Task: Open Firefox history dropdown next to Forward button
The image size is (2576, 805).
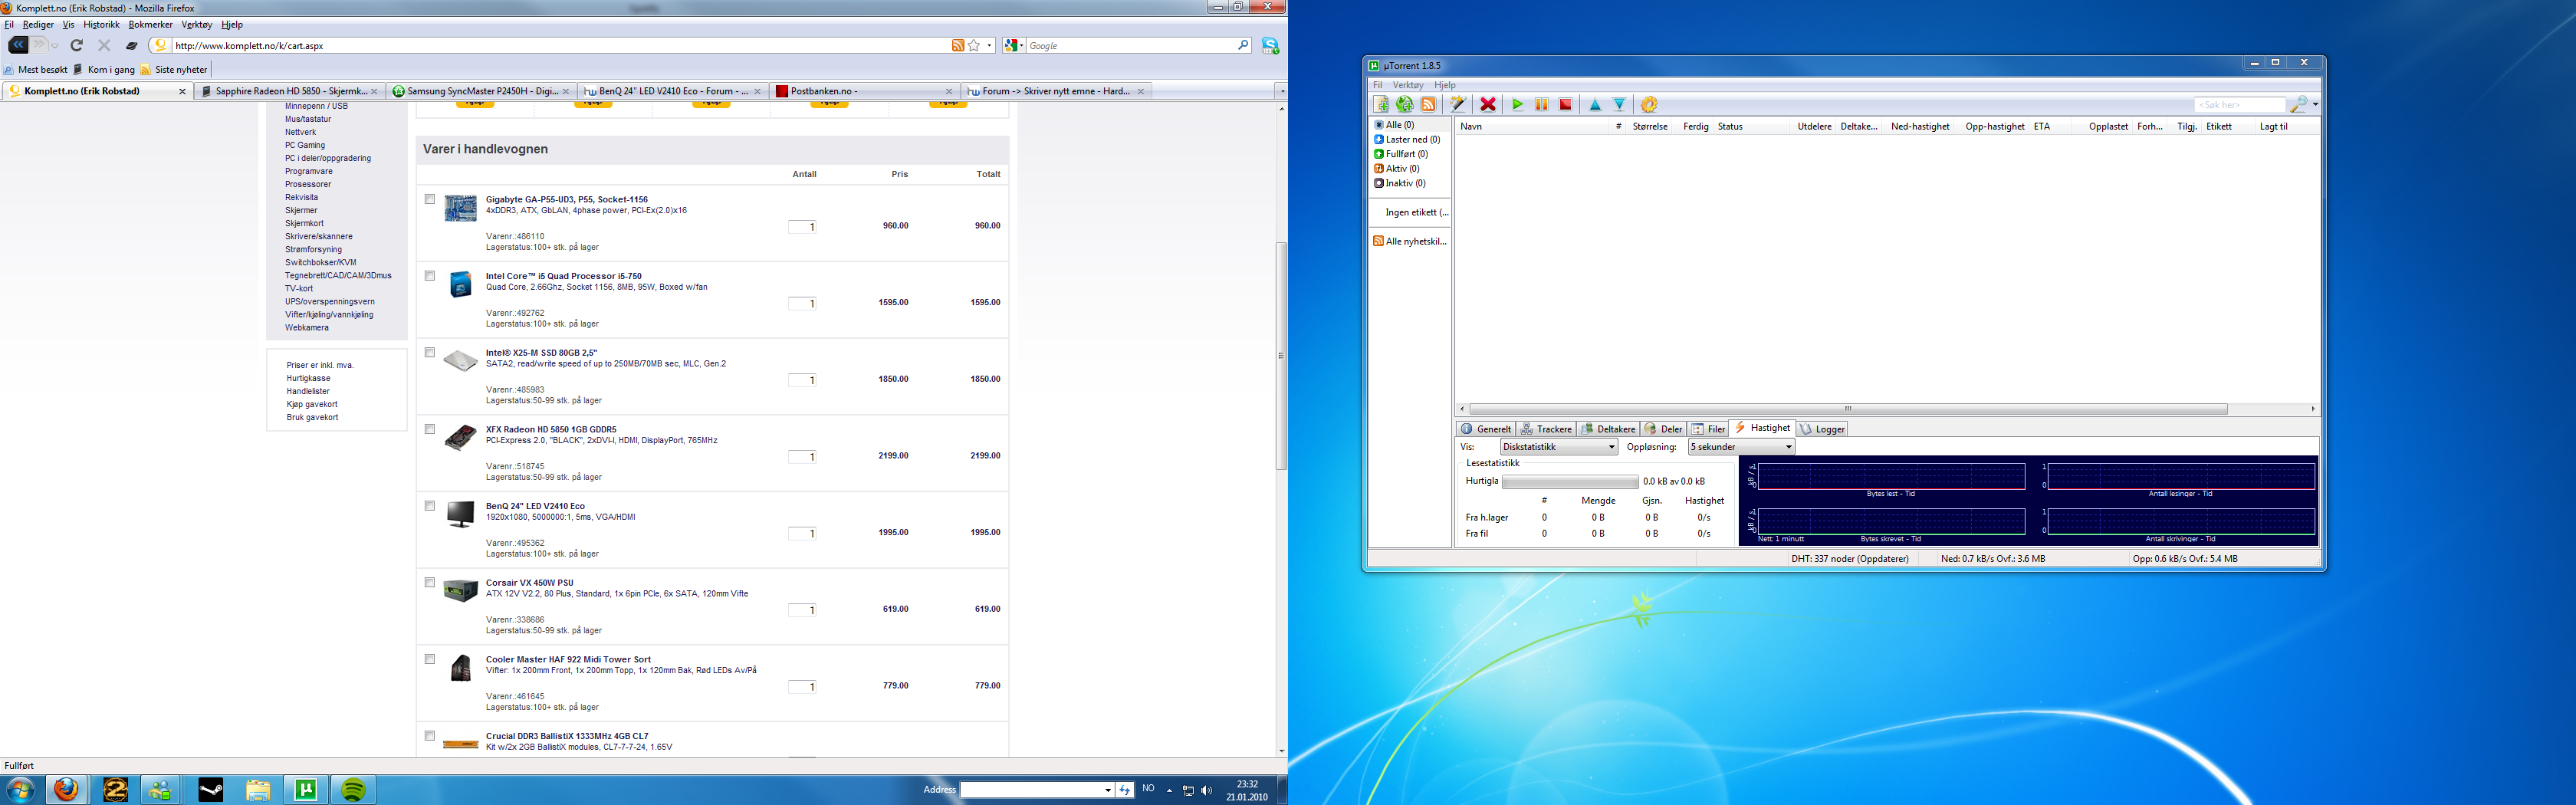Action: 54,45
